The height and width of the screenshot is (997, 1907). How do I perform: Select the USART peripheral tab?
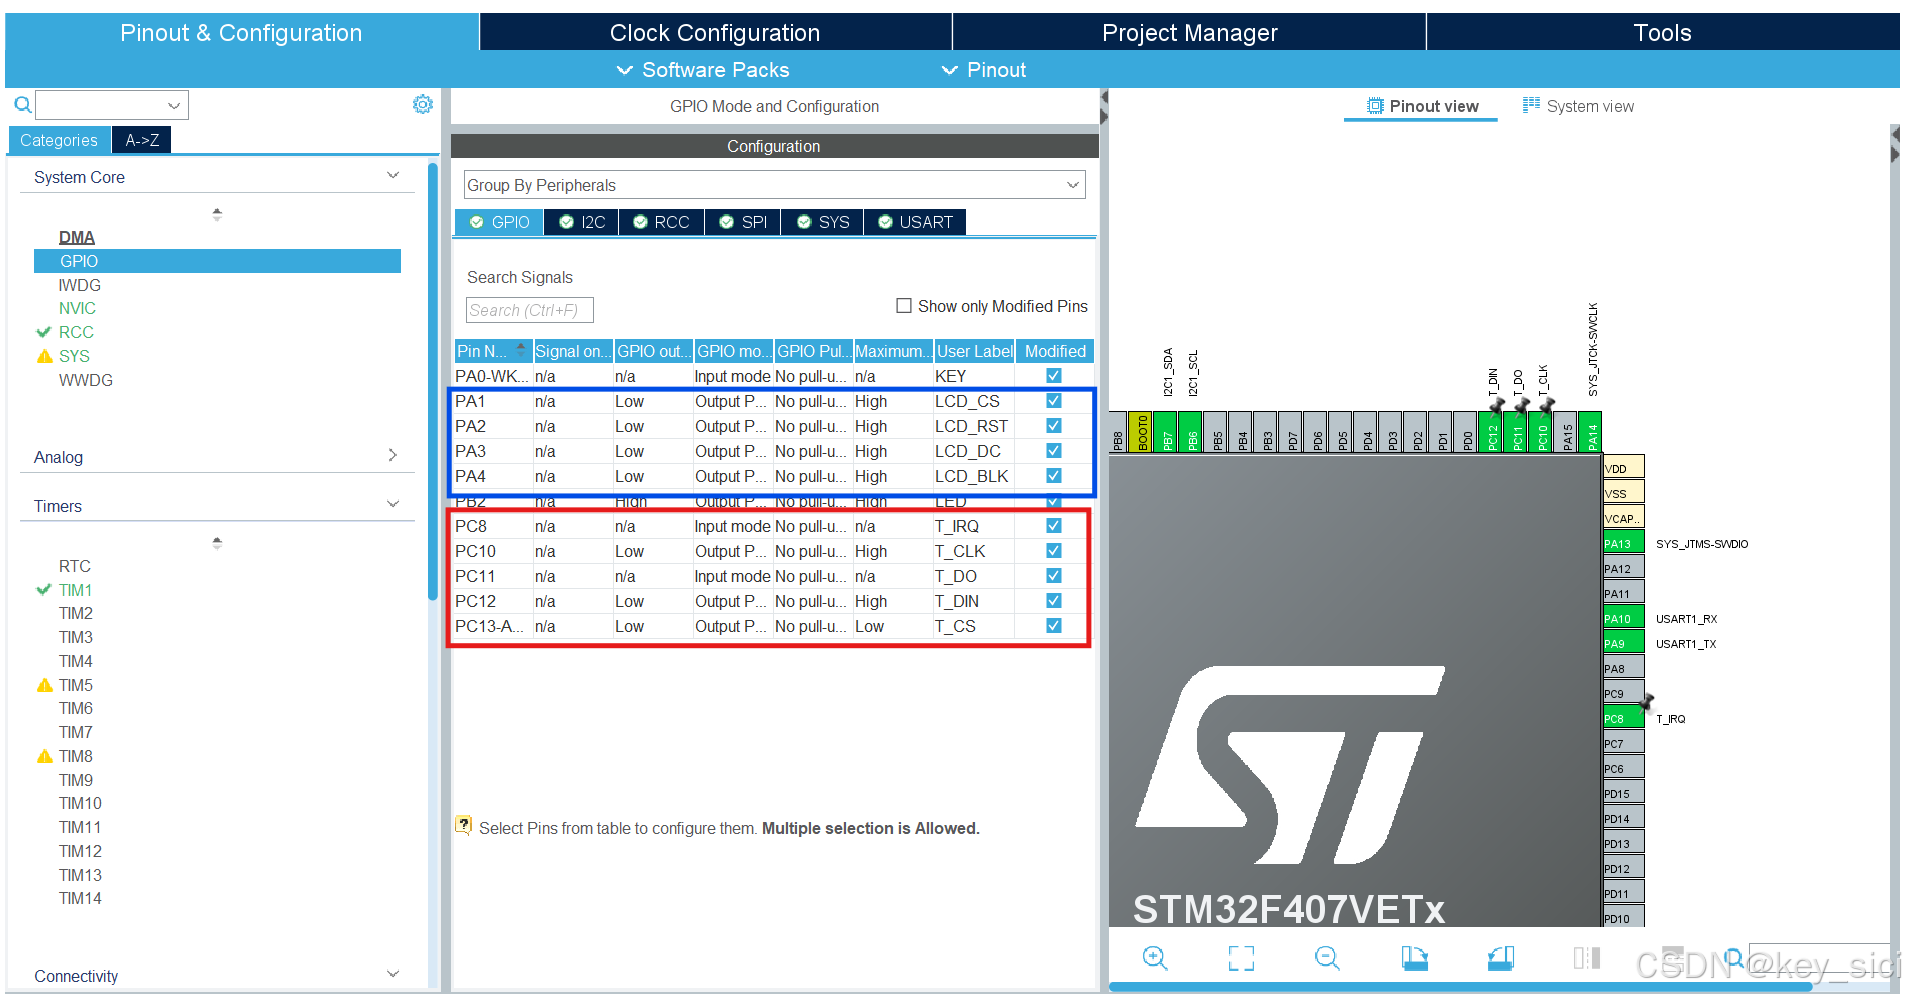(x=915, y=222)
